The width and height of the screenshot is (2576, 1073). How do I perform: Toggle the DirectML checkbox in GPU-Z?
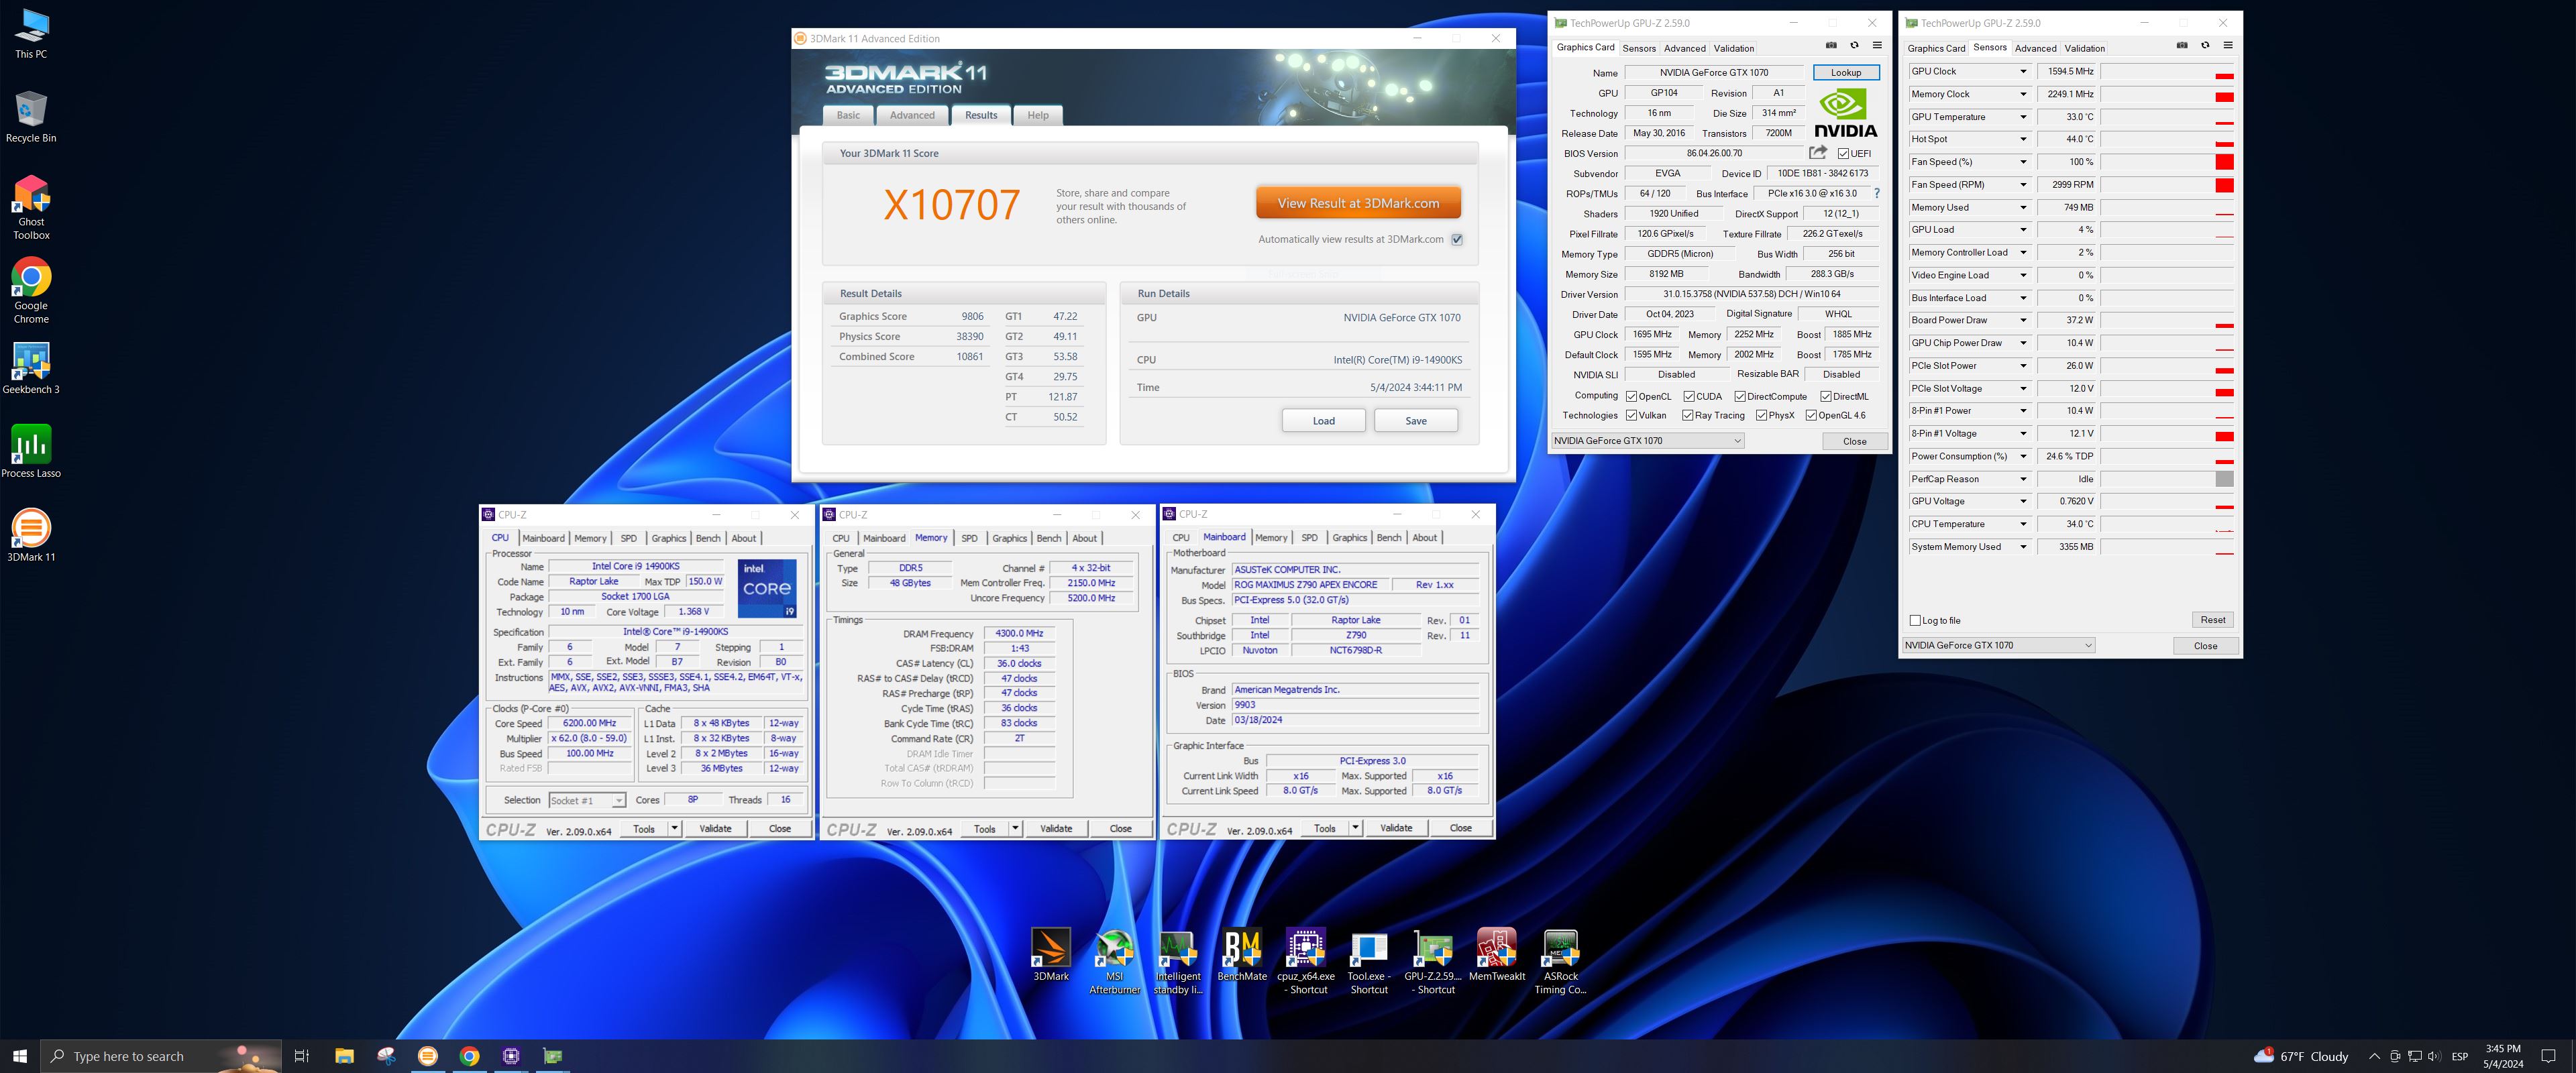click(x=1826, y=396)
